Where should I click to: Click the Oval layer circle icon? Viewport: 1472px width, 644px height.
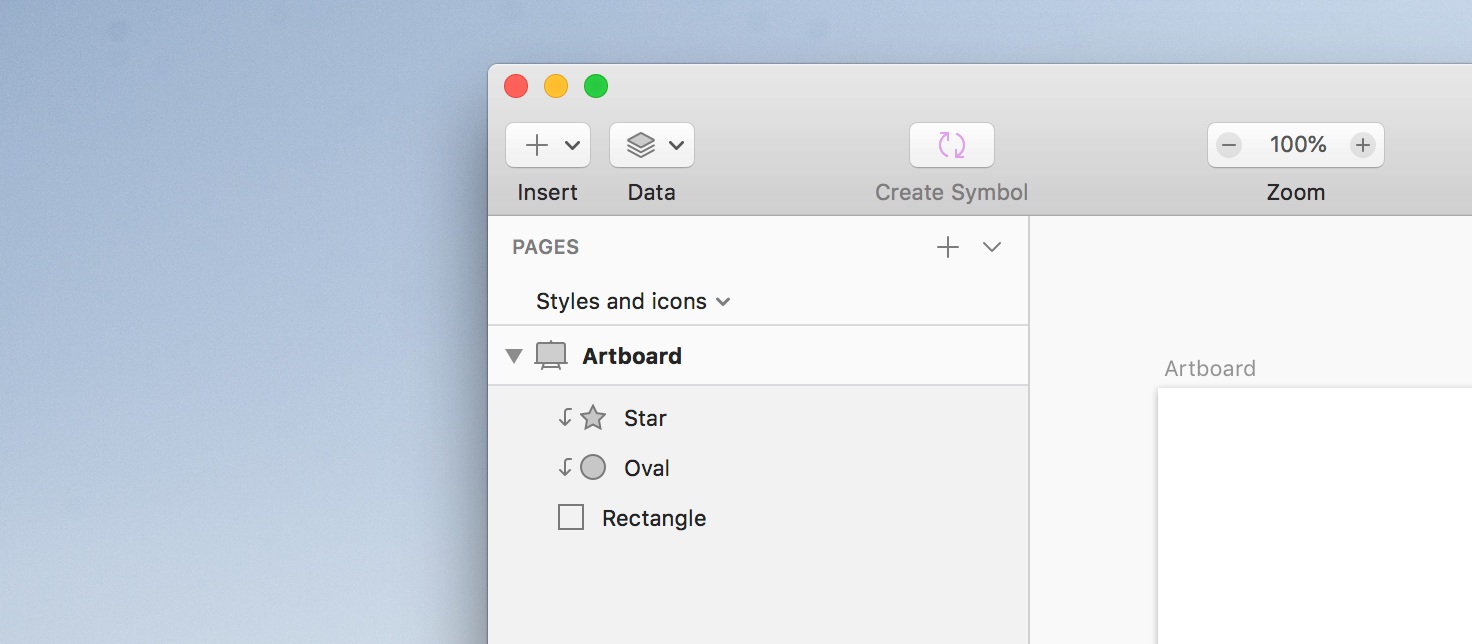click(593, 468)
